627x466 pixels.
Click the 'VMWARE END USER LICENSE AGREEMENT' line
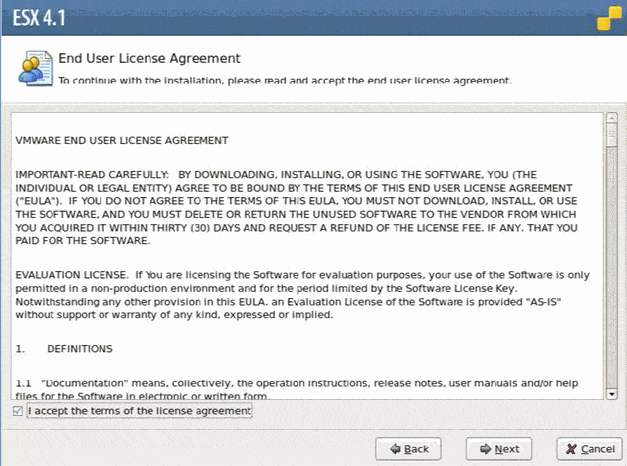click(x=122, y=140)
